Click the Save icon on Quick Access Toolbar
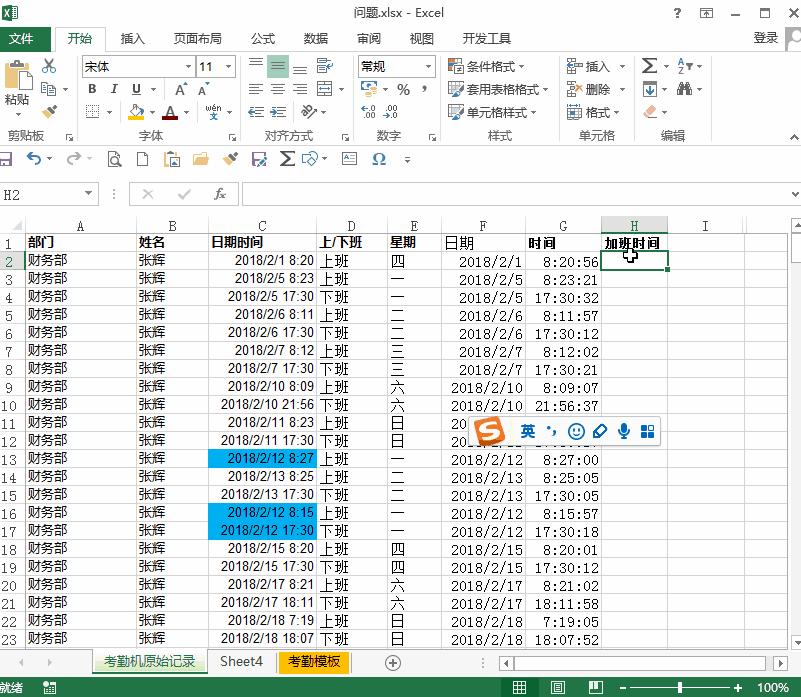The height and width of the screenshot is (697, 801). [6, 160]
